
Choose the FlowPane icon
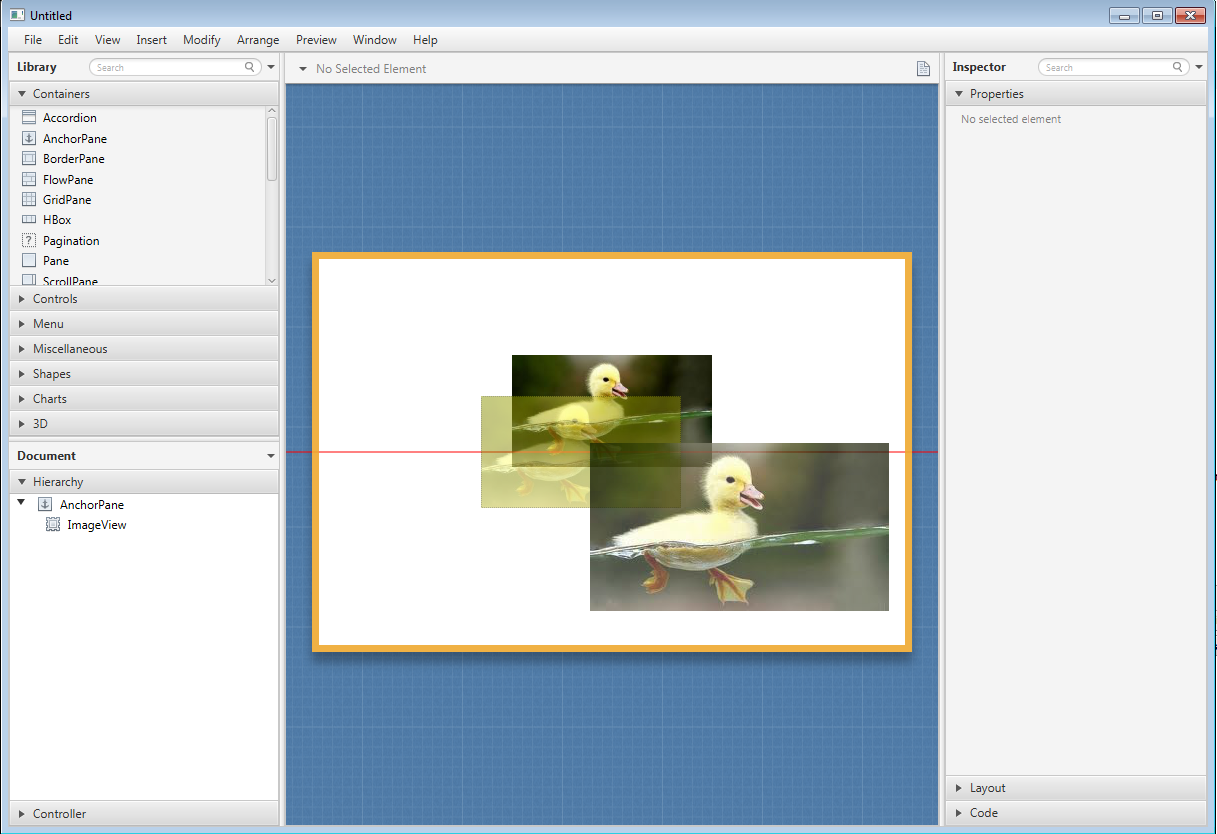click(29, 180)
